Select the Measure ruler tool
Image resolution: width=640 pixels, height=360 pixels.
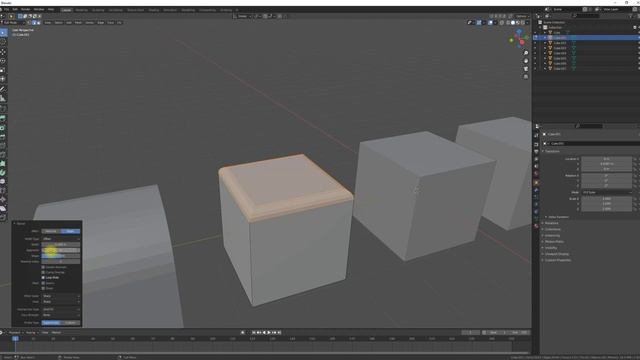[3, 98]
